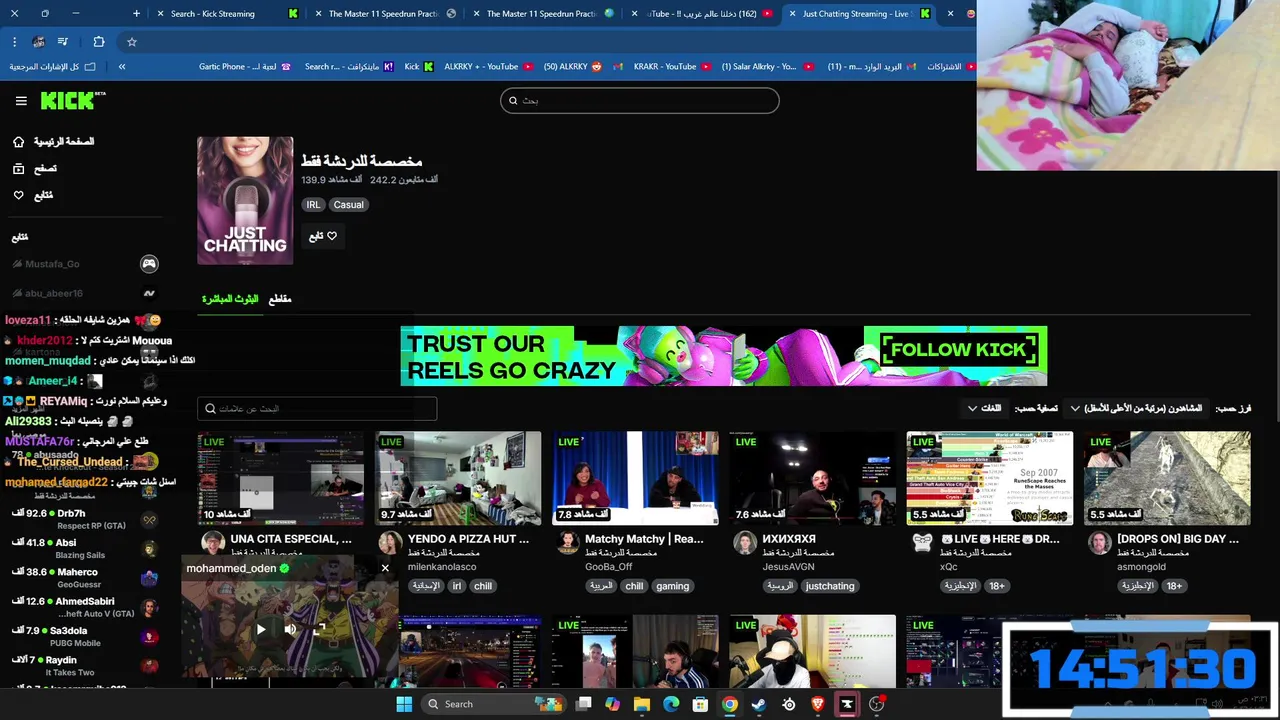Open the ИХИХЯХЯ stream thumbnail

(812, 478)
